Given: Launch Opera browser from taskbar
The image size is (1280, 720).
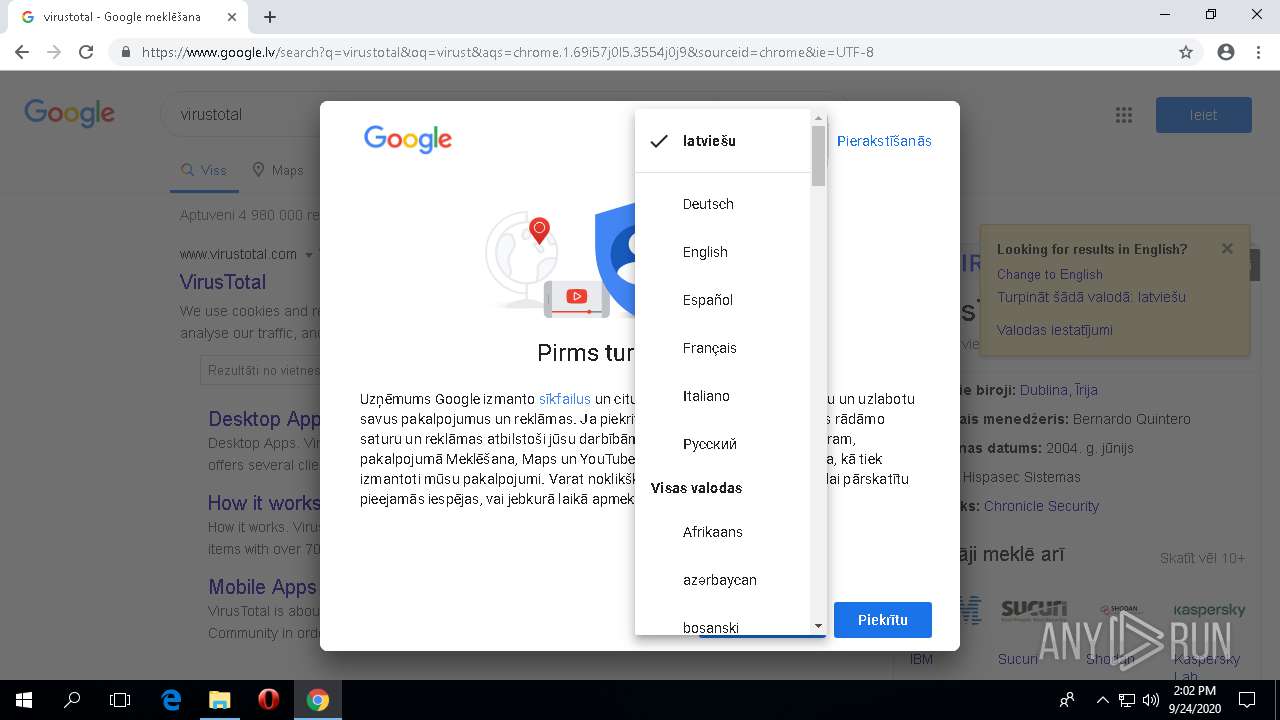Looking at the screenshot, I should (268, 700).
